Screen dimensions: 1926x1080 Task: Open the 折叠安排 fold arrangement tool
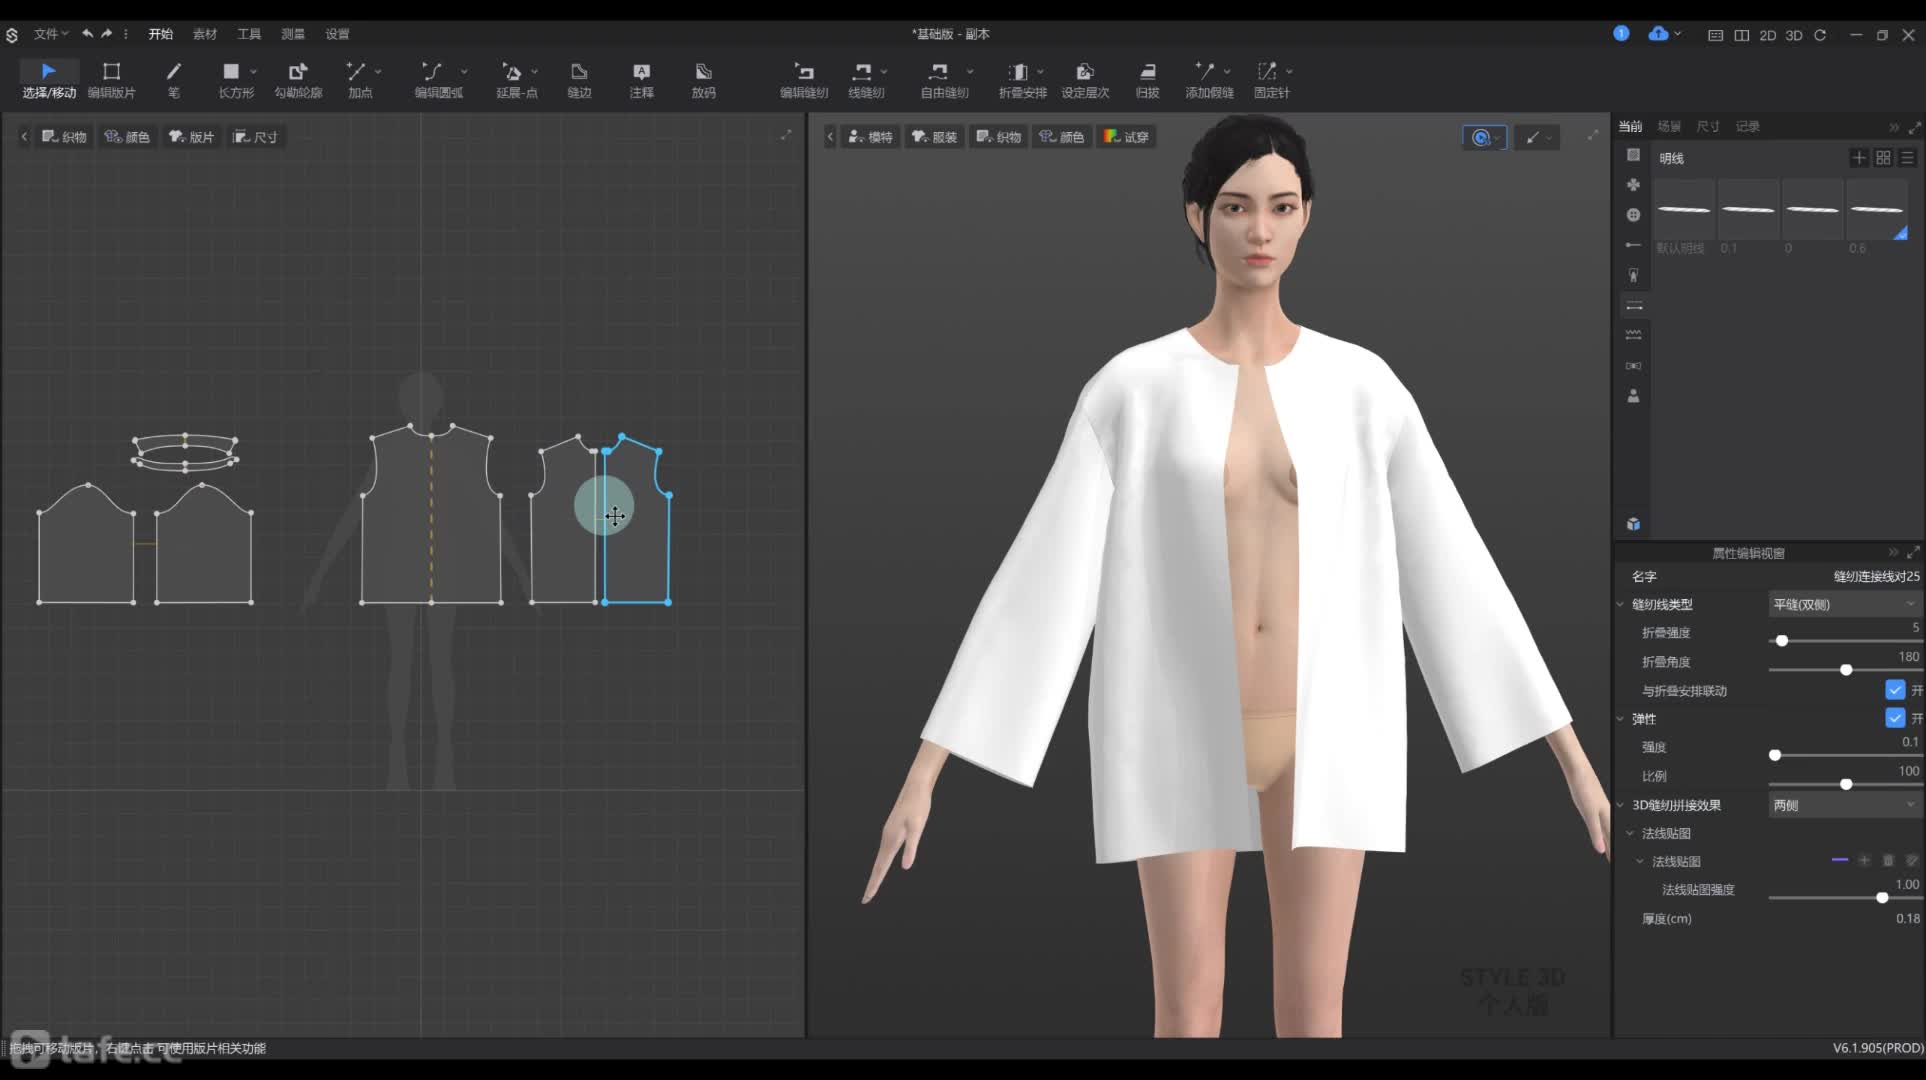pos(1021,80)
